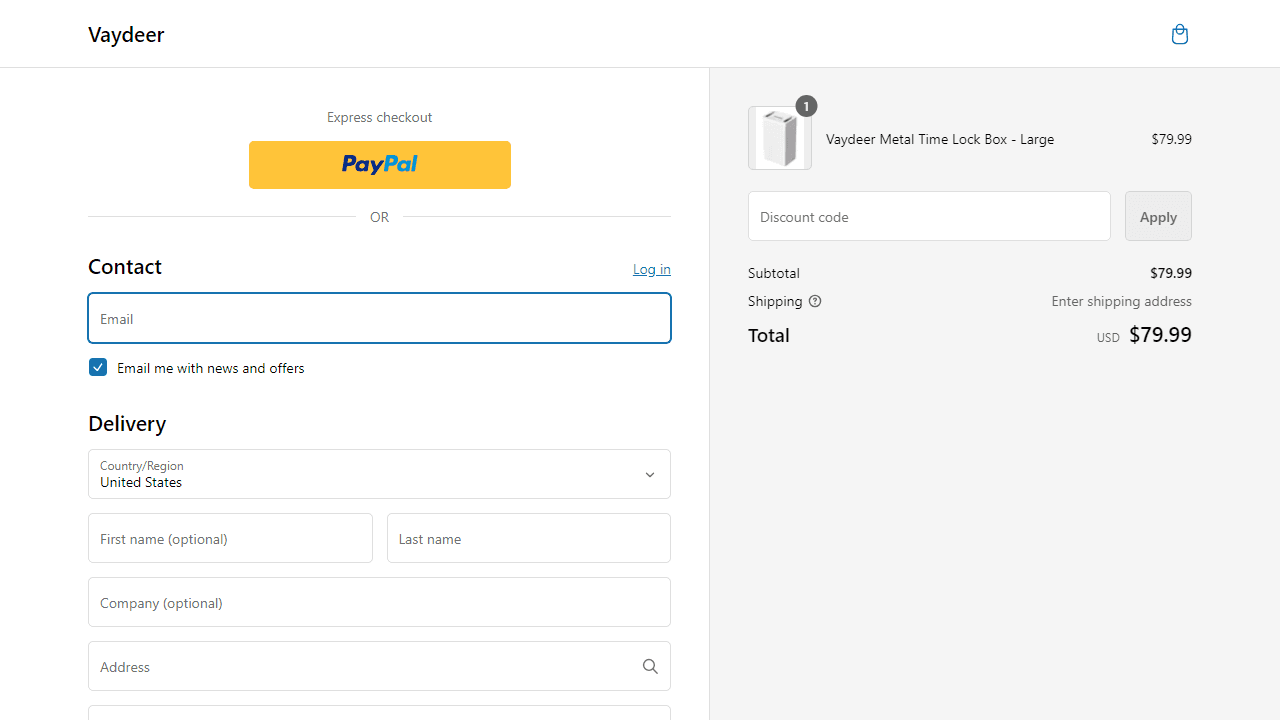Focus the Email input field

[x=379, y=318]
